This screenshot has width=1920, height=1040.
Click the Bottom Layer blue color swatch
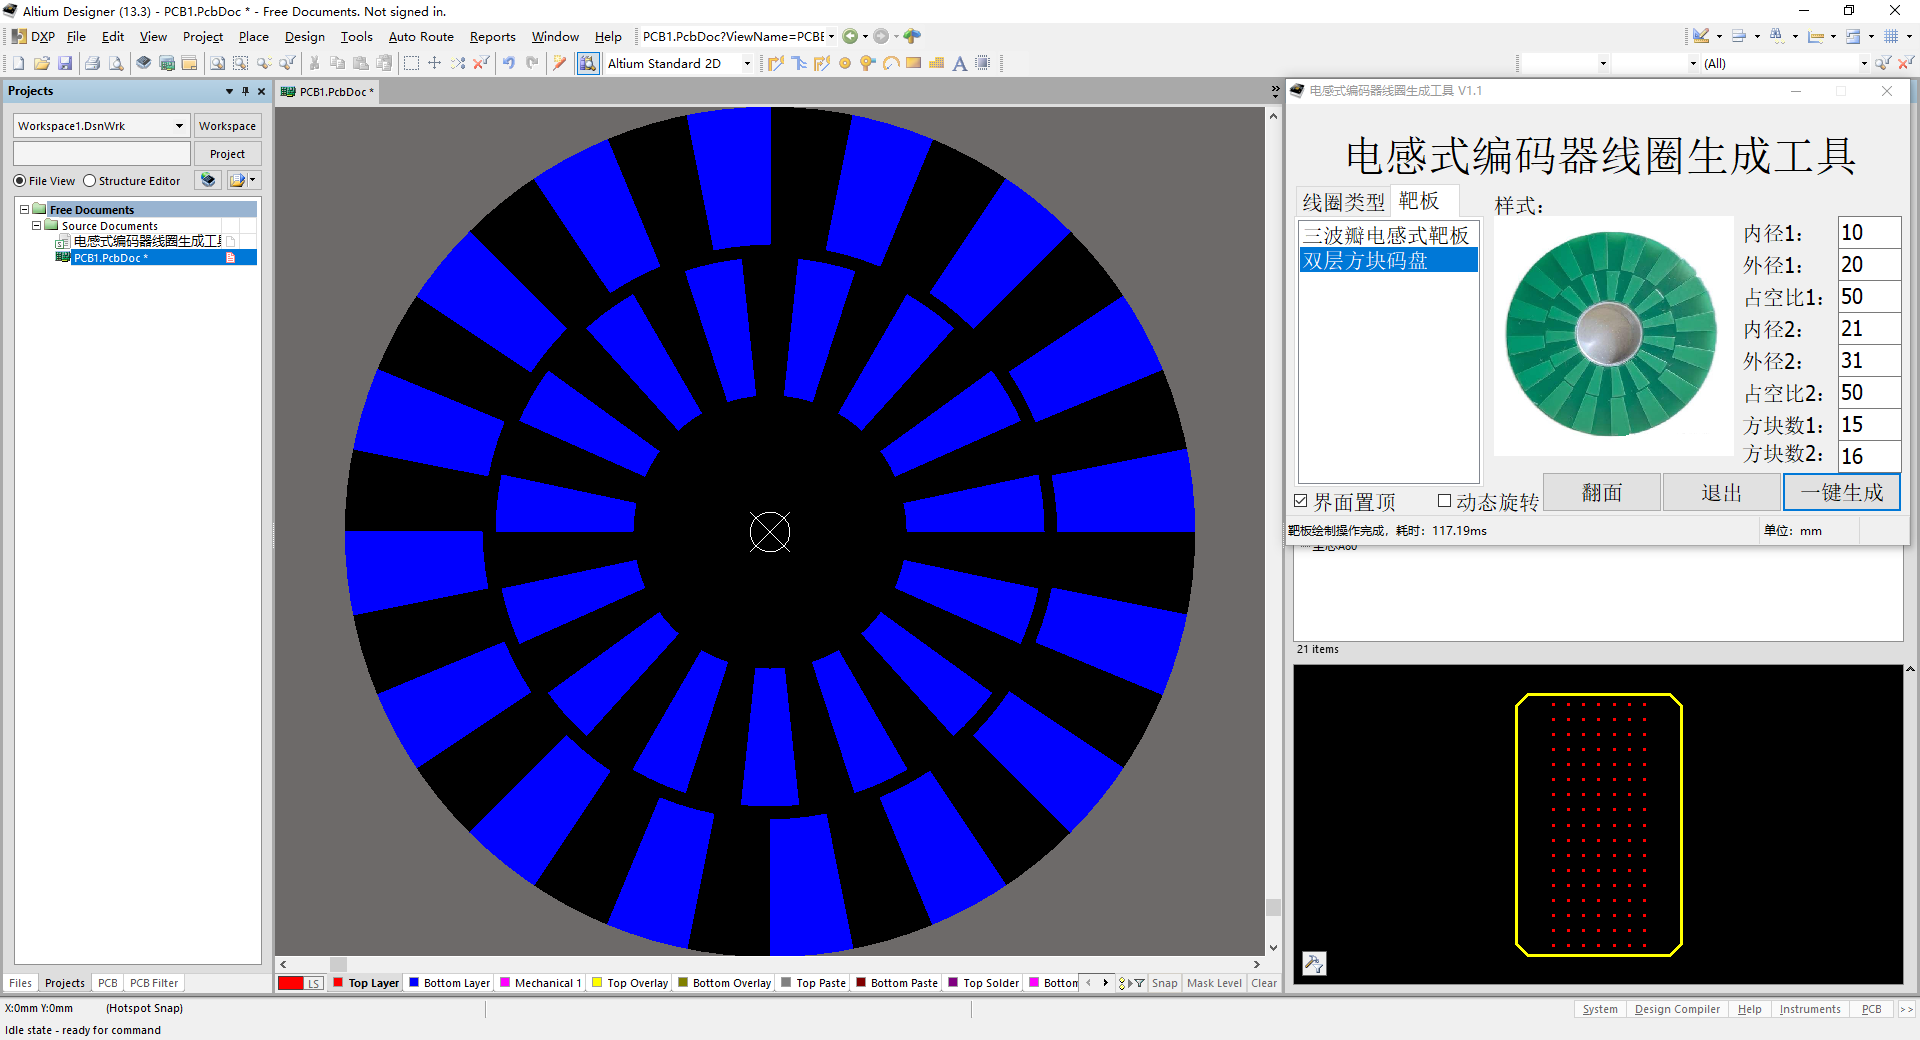click(413, 983)
